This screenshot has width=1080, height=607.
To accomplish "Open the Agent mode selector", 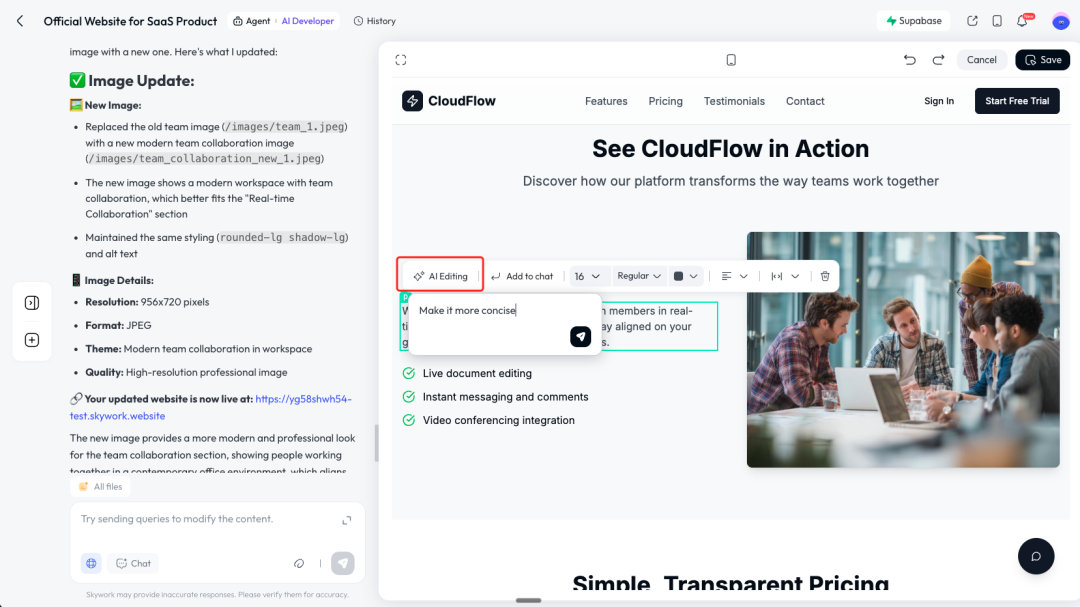I will coord(251,21).
